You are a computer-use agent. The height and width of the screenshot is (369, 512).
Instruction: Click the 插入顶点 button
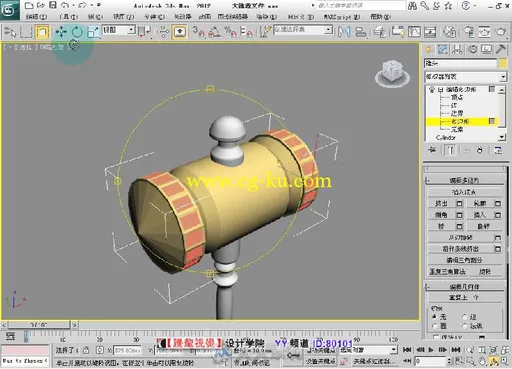[464, 192]
